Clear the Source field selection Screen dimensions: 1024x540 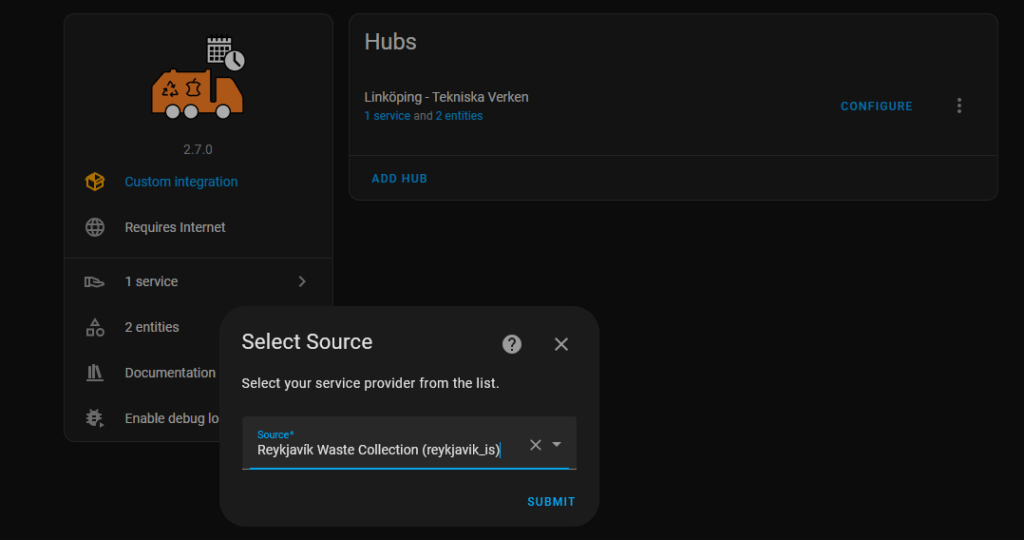click(x=536, y=445)
